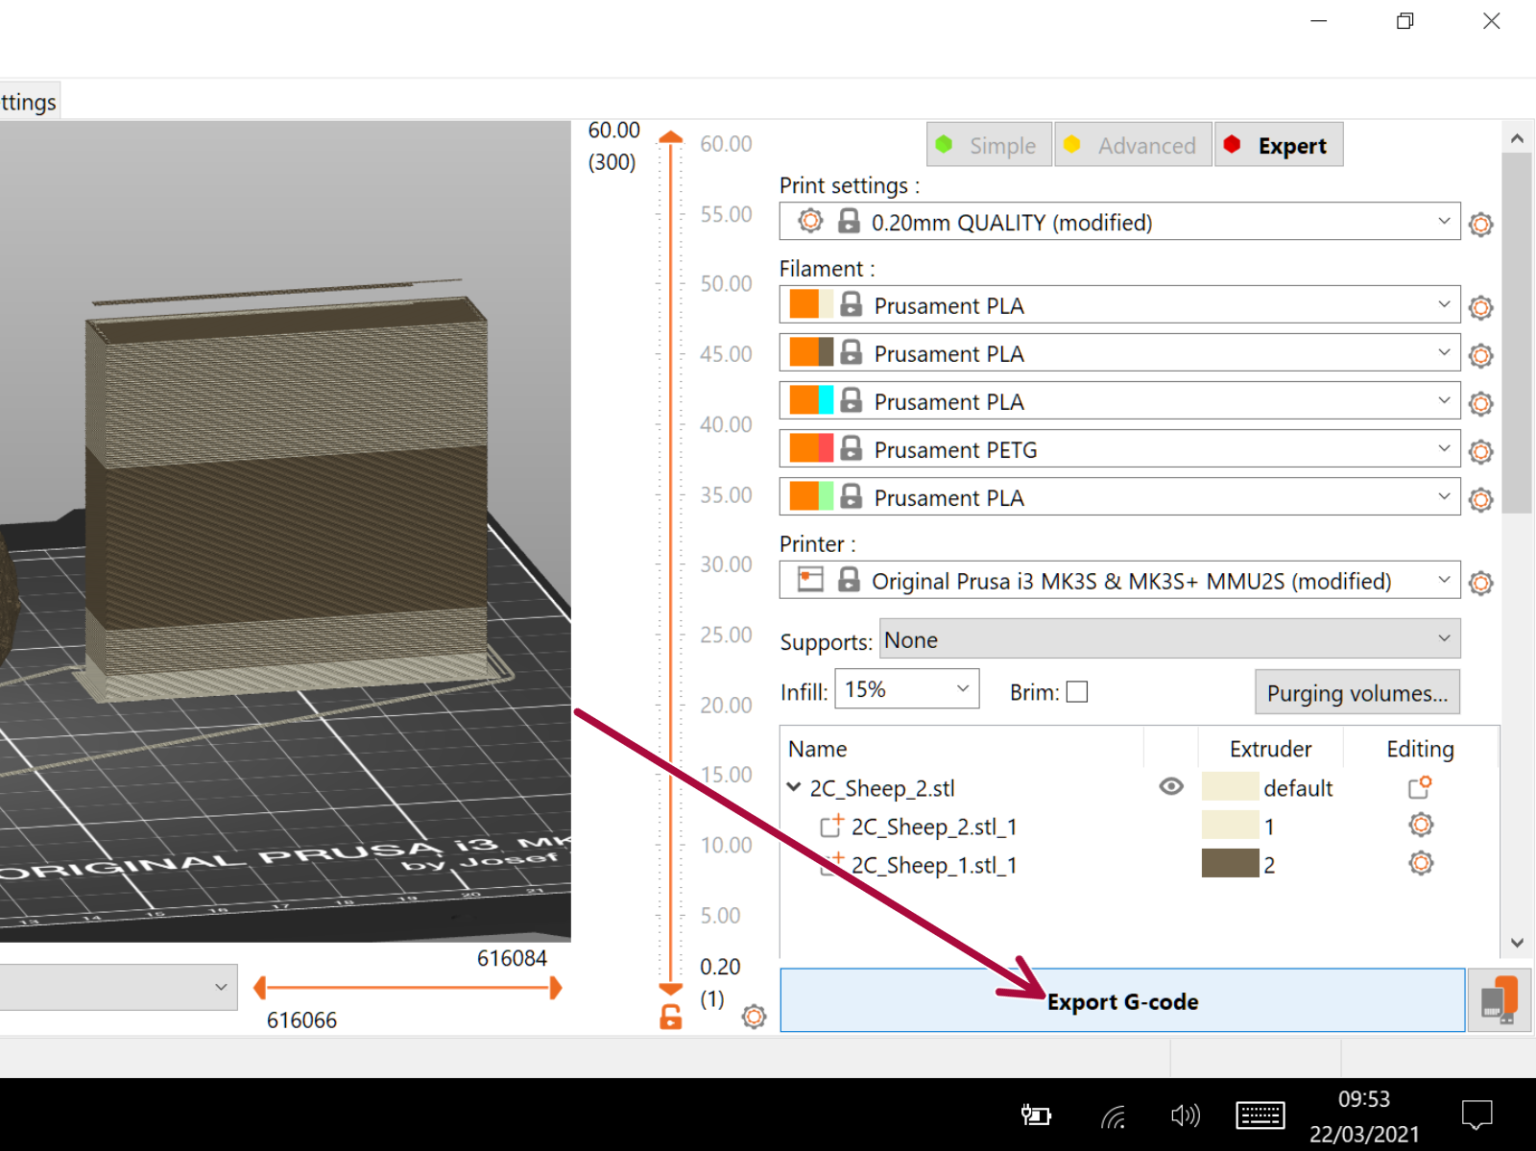
Task: Open the settings tab partially labeled 'ttings'
Action: [29, 101]
